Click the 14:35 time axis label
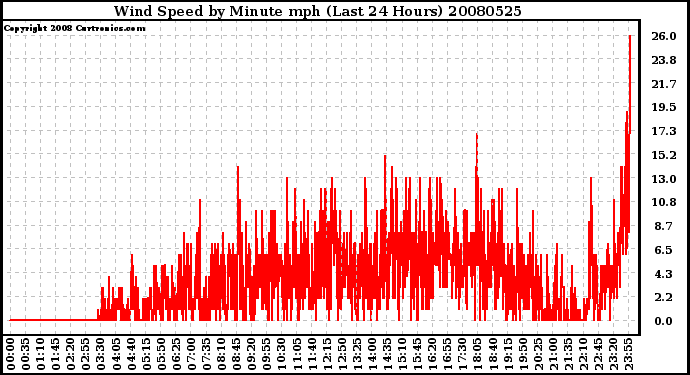Screen dimensions: 690x375 [x=387, y=354]
